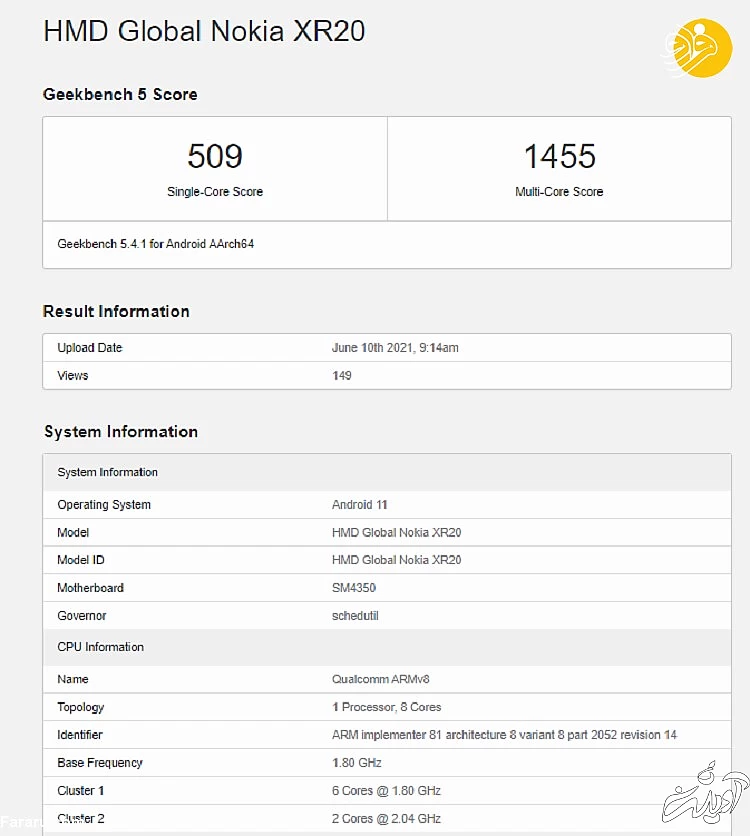Viewport: 750px width, 836px height.
Task: Click the yellow Fararu logo icon
Action: [699, 48]
